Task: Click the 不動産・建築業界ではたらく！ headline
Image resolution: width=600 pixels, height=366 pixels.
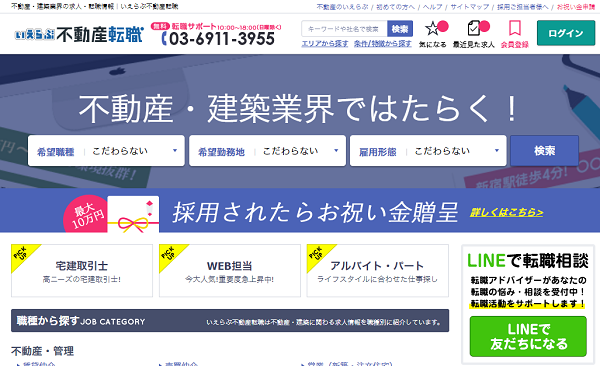Action: [x=299, y=109]
